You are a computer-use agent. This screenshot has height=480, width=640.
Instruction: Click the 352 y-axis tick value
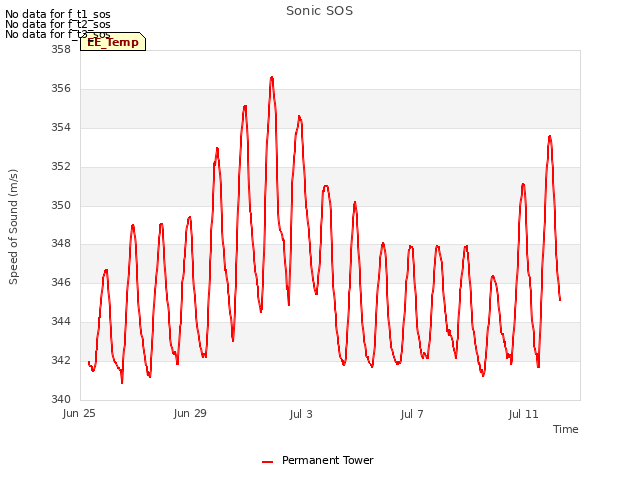[61, 167]
